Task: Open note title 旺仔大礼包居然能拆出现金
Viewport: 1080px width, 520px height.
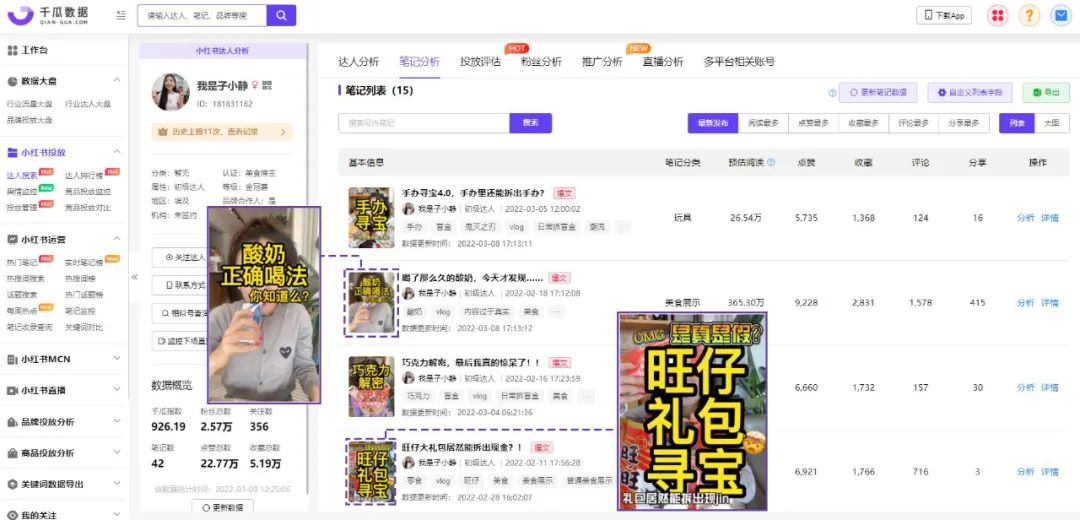Action: tap(462, 447)
